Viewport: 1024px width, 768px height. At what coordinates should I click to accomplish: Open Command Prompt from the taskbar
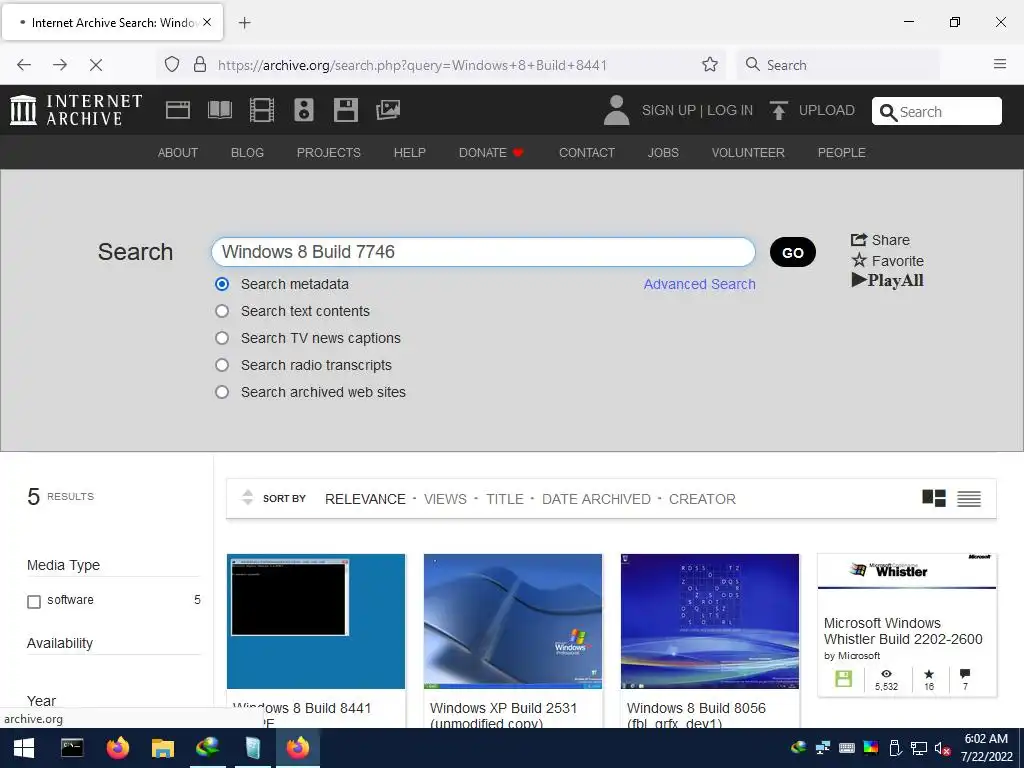pos(72,748)
